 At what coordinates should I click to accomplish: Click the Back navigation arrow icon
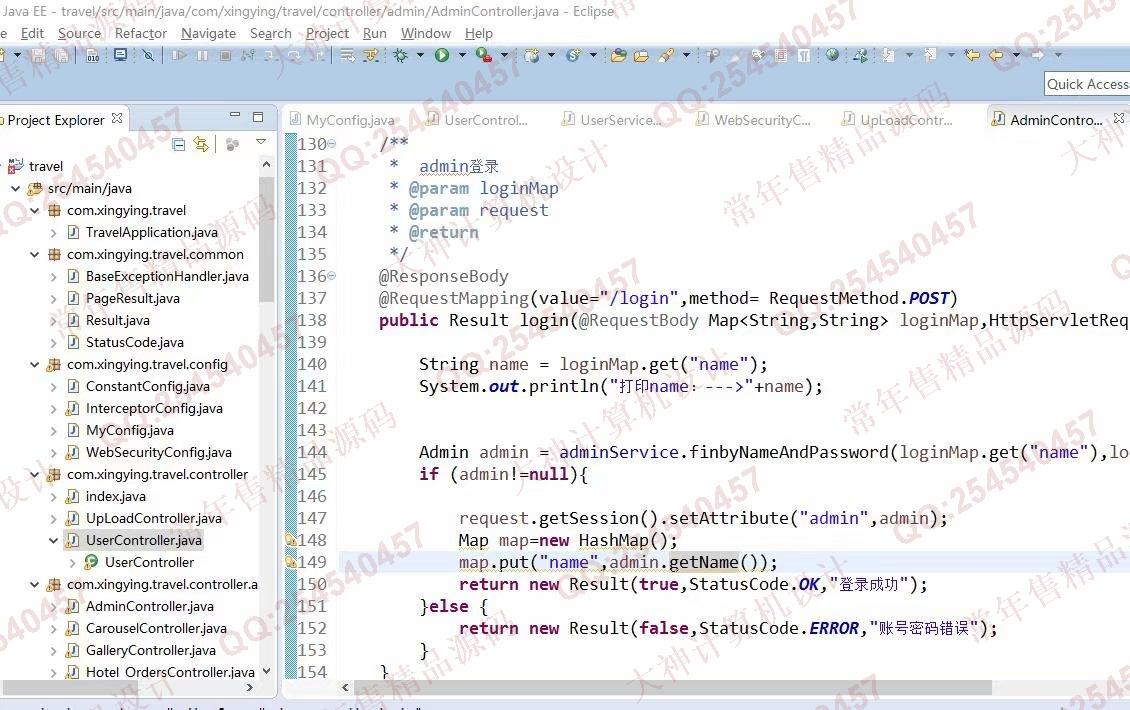[x=996, y=55]
